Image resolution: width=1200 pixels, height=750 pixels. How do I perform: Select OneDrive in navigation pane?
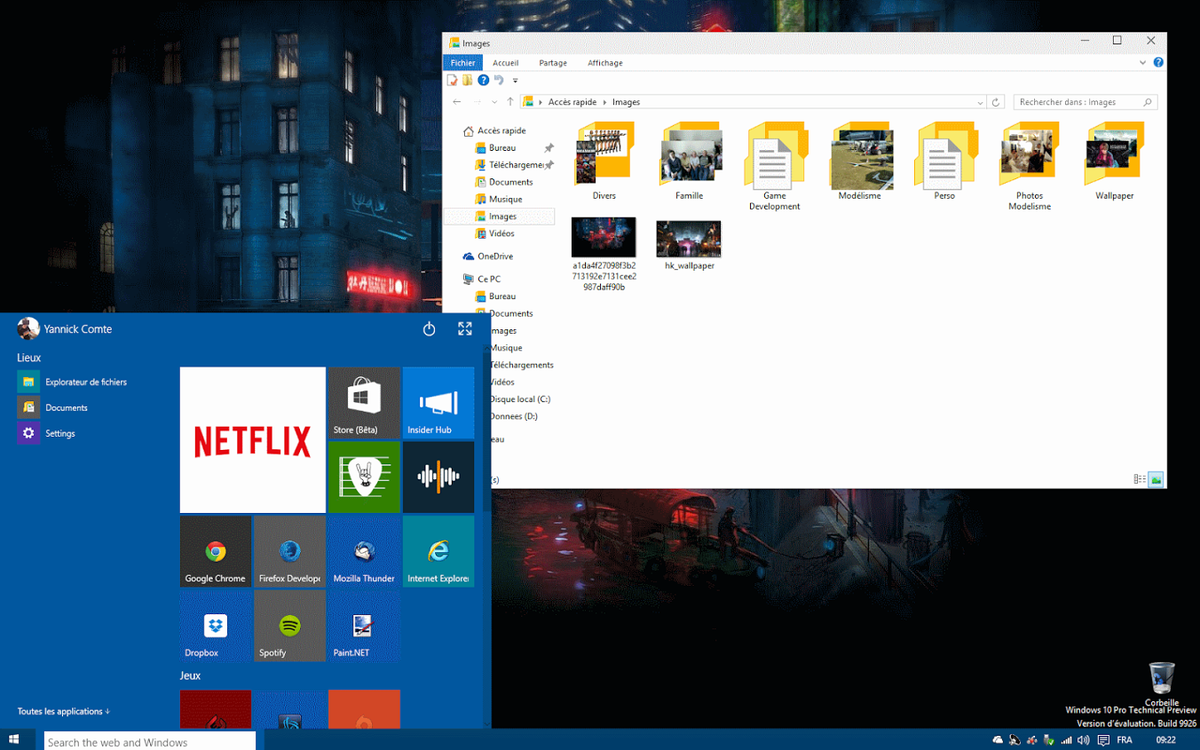487,256
